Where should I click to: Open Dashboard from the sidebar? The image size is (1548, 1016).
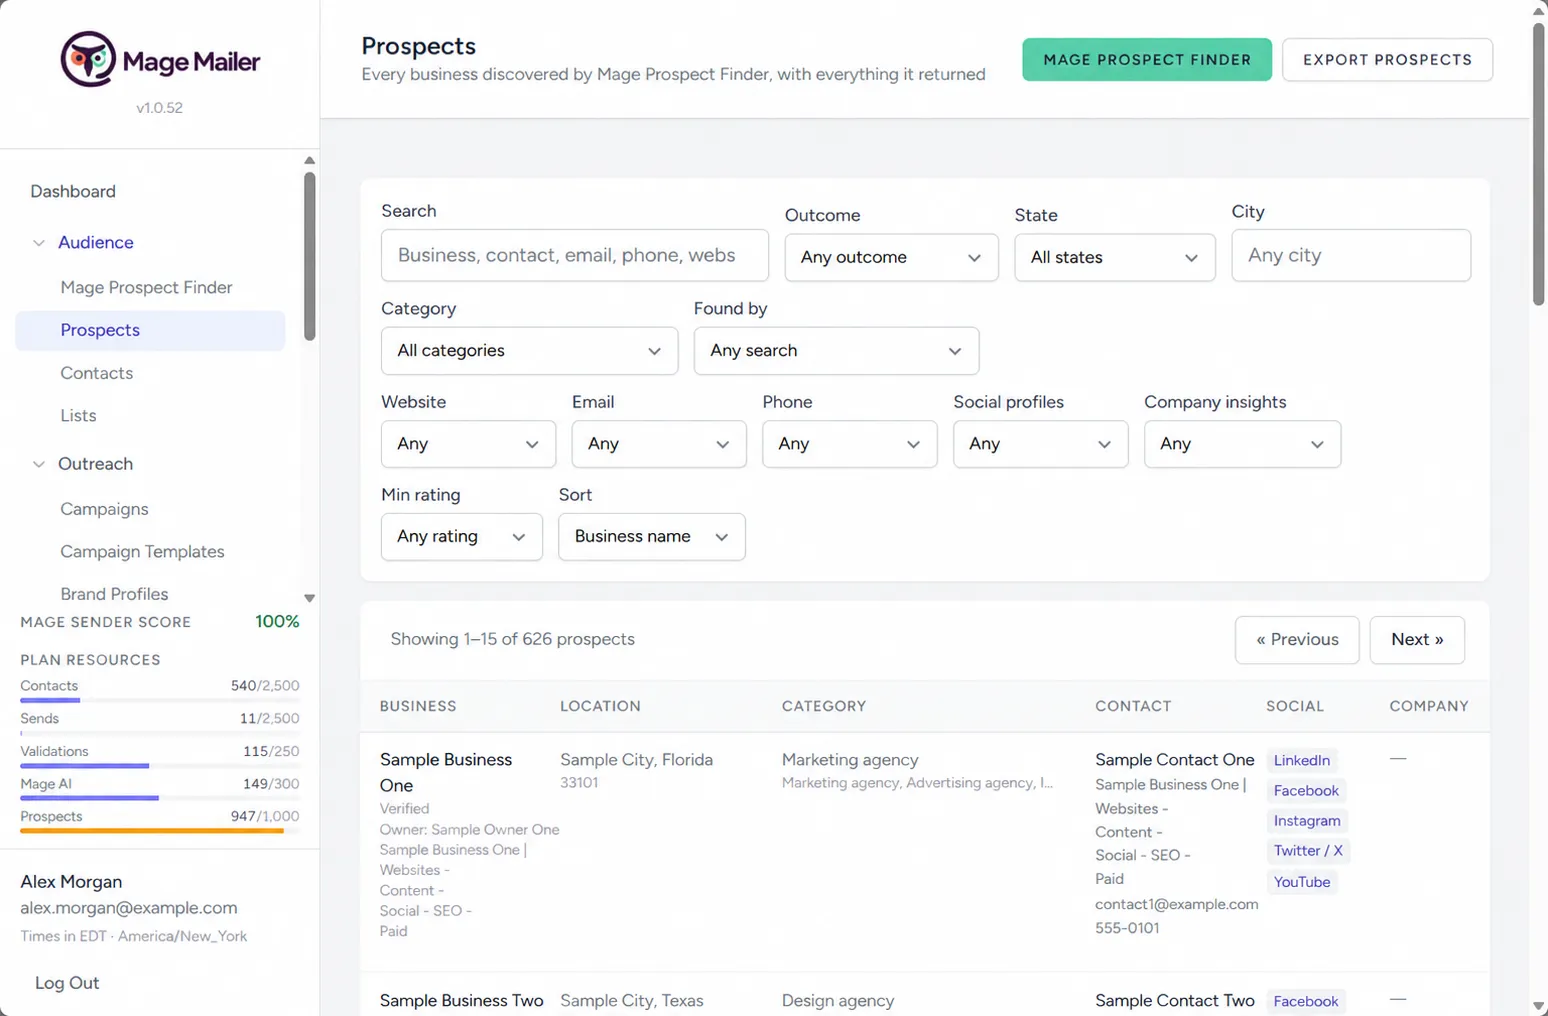click(x=73, y=191)
